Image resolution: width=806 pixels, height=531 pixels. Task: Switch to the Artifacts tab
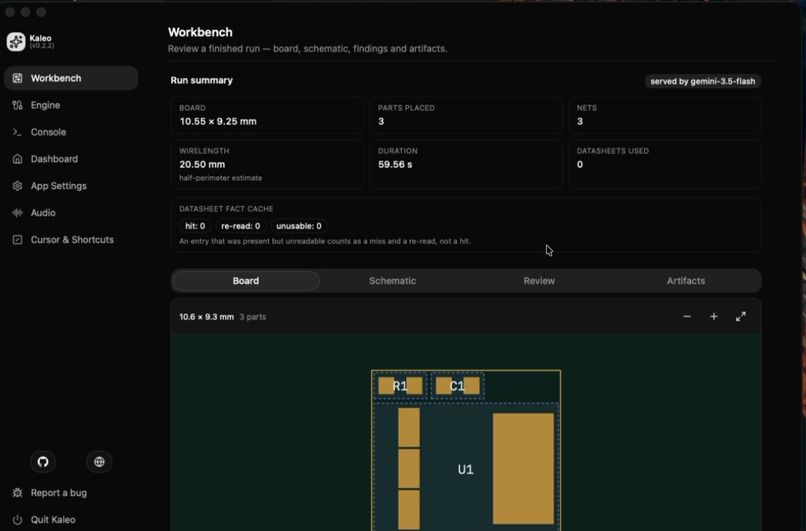[x=686, y=281]
